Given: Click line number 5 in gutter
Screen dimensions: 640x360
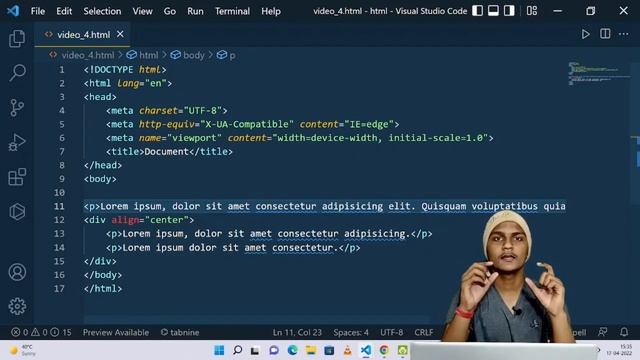Looking at the screenshot, I should 62,124.
